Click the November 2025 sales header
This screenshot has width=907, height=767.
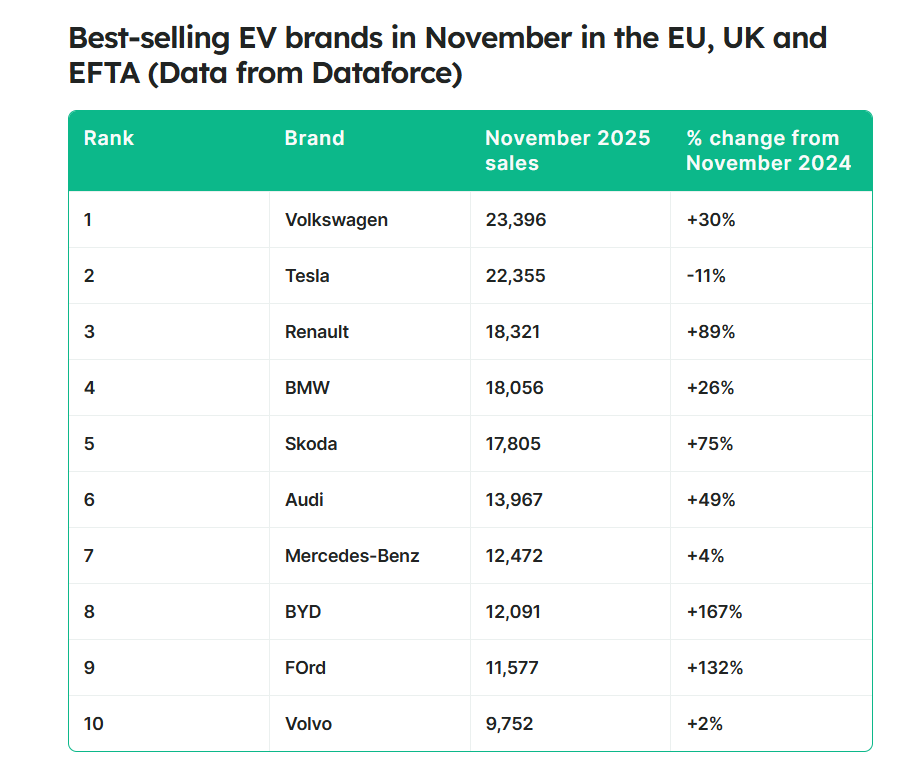[567, 150]
